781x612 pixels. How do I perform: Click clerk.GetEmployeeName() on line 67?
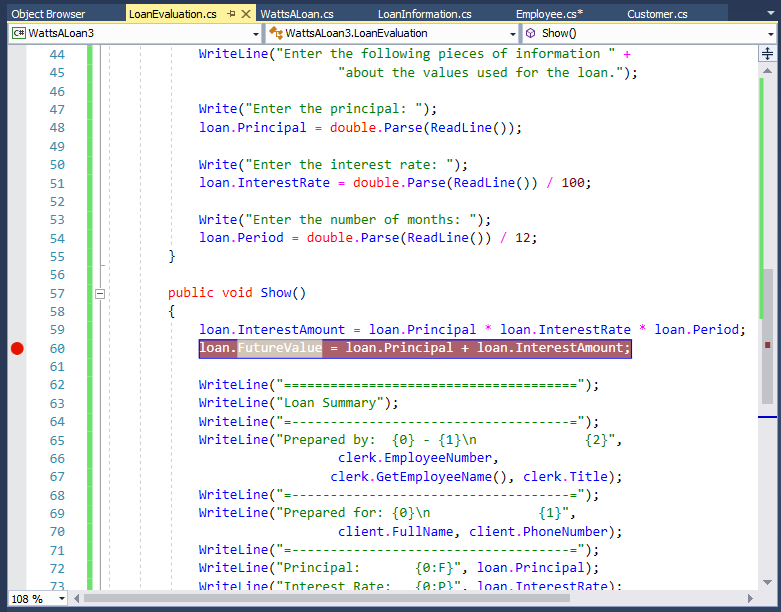tap(418, 477)
